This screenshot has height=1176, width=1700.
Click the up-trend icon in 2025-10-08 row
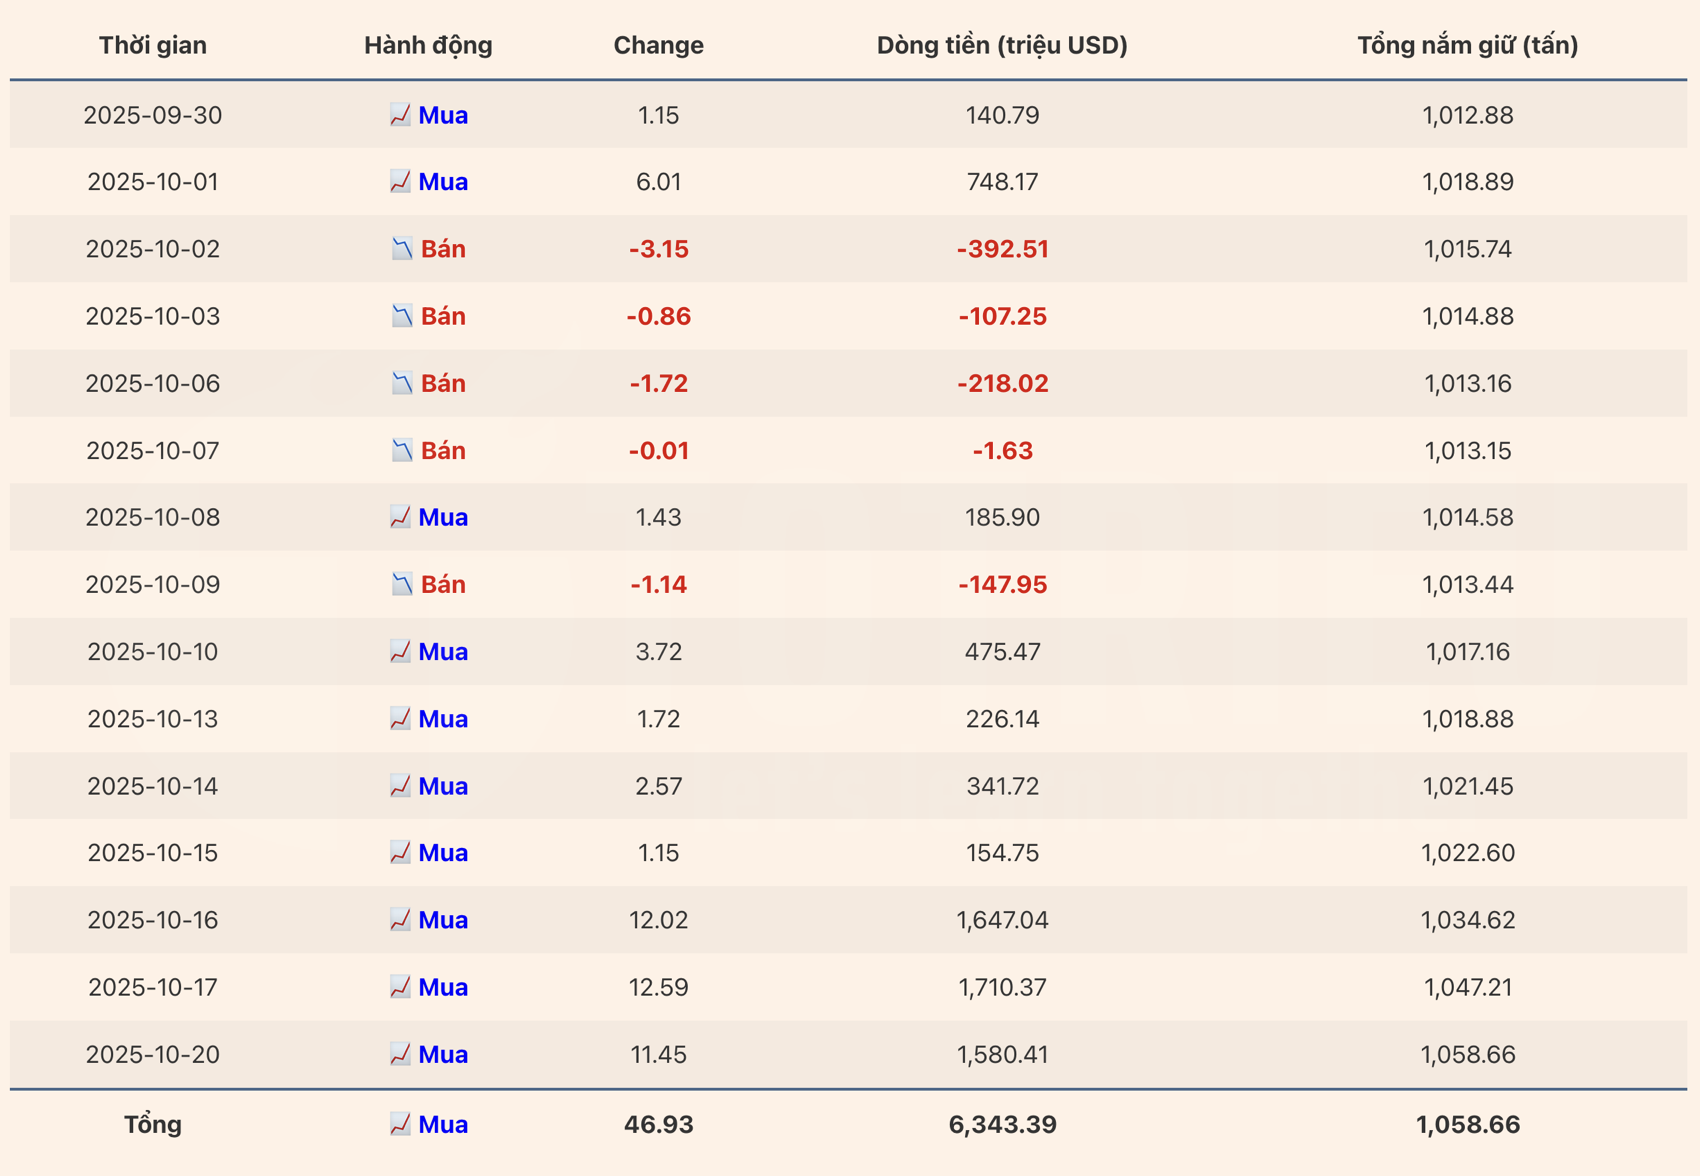[x=400, y=517]
